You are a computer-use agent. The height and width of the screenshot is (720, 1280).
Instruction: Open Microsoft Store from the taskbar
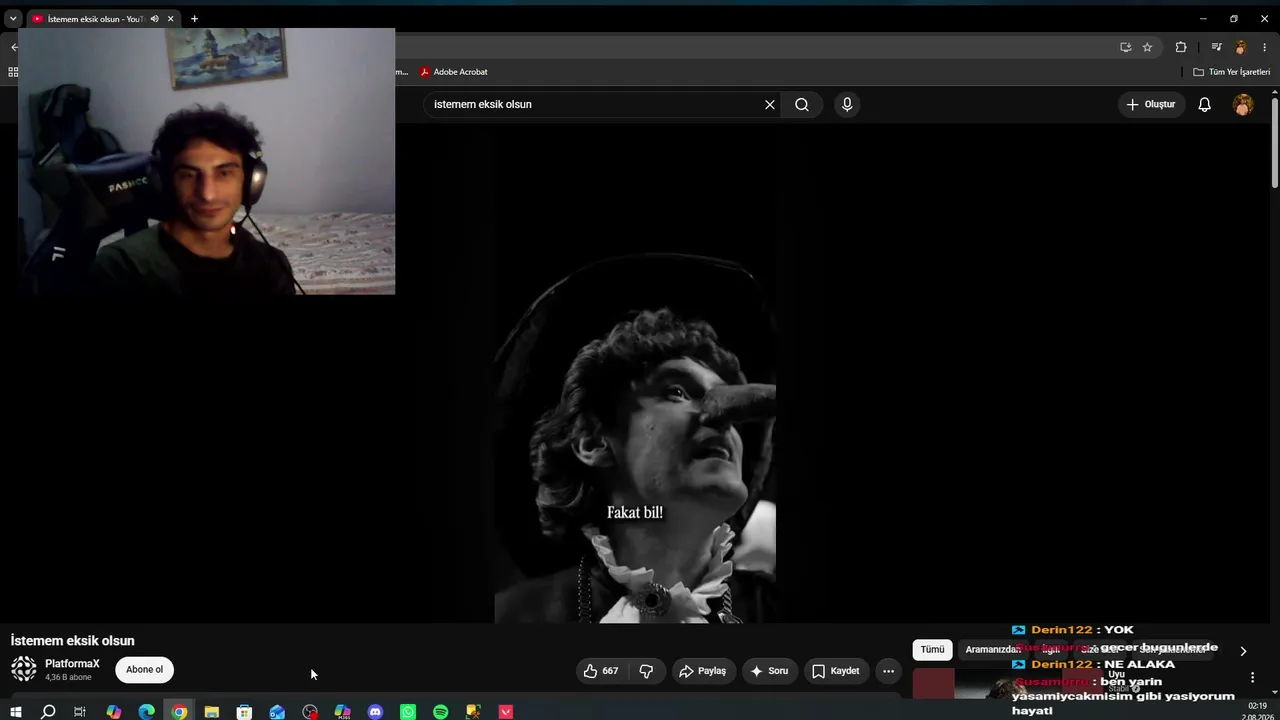coord(244,712)
